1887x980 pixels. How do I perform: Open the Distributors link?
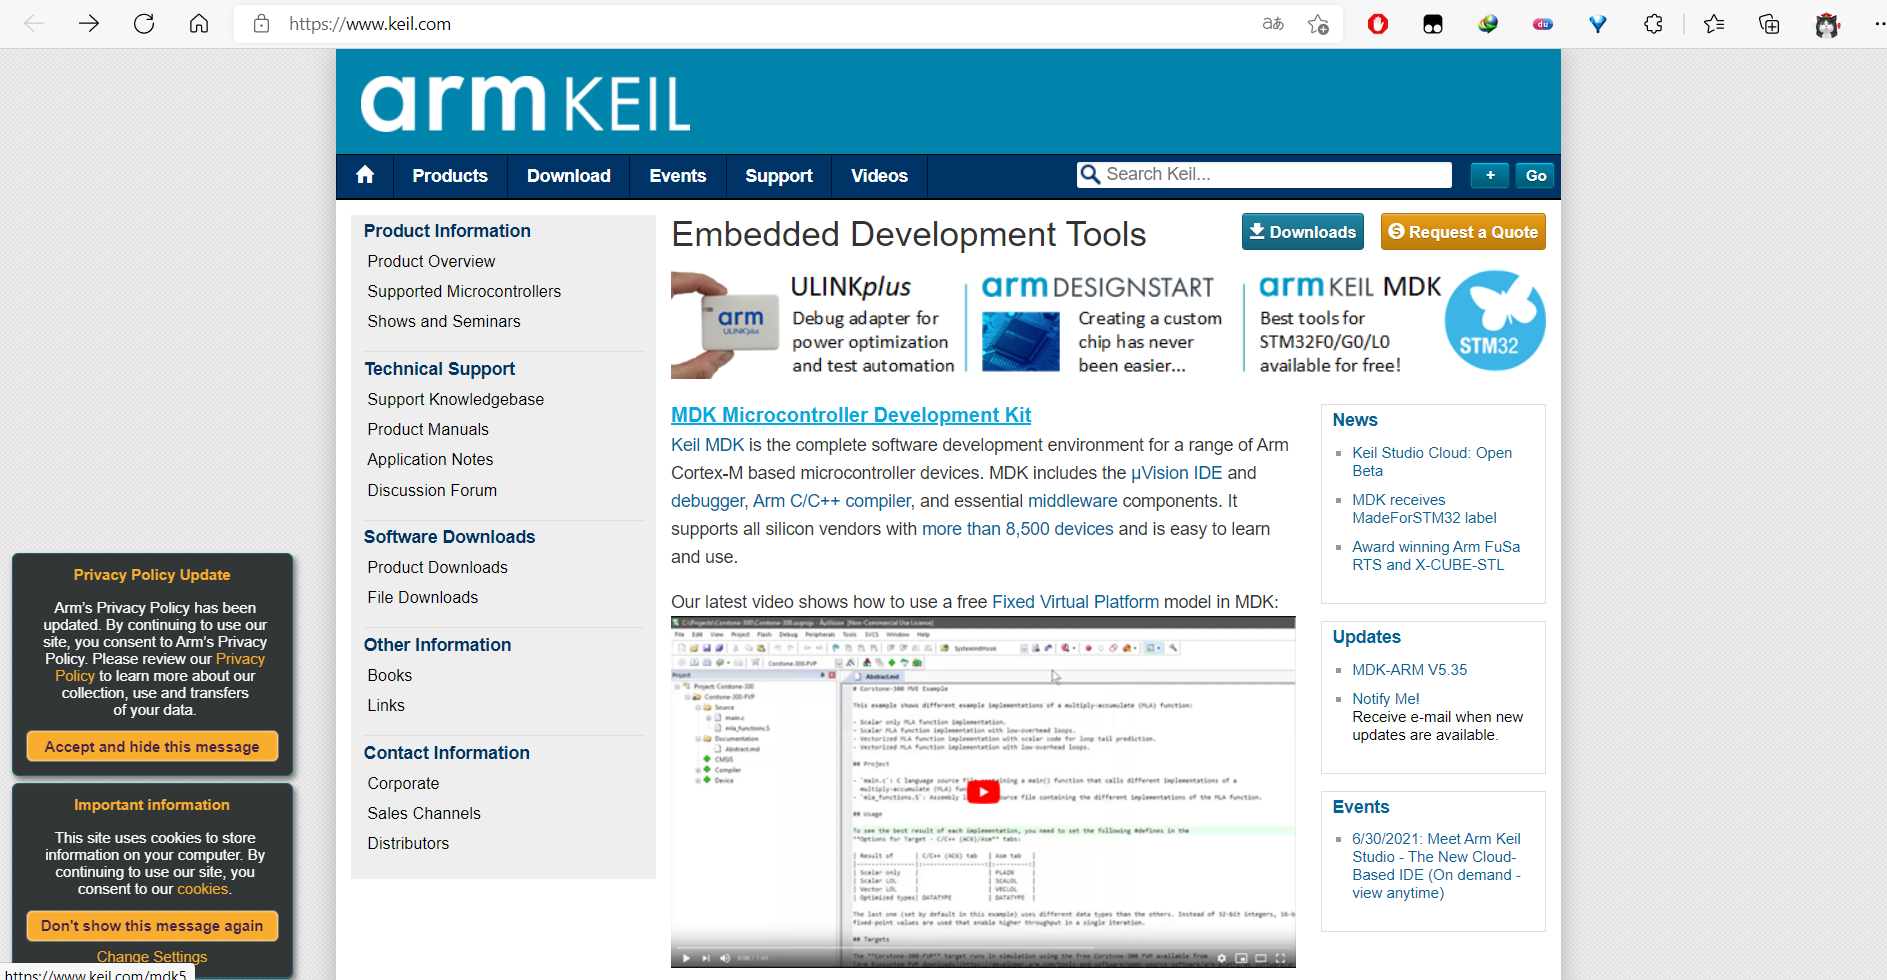(x=408, y=843)
